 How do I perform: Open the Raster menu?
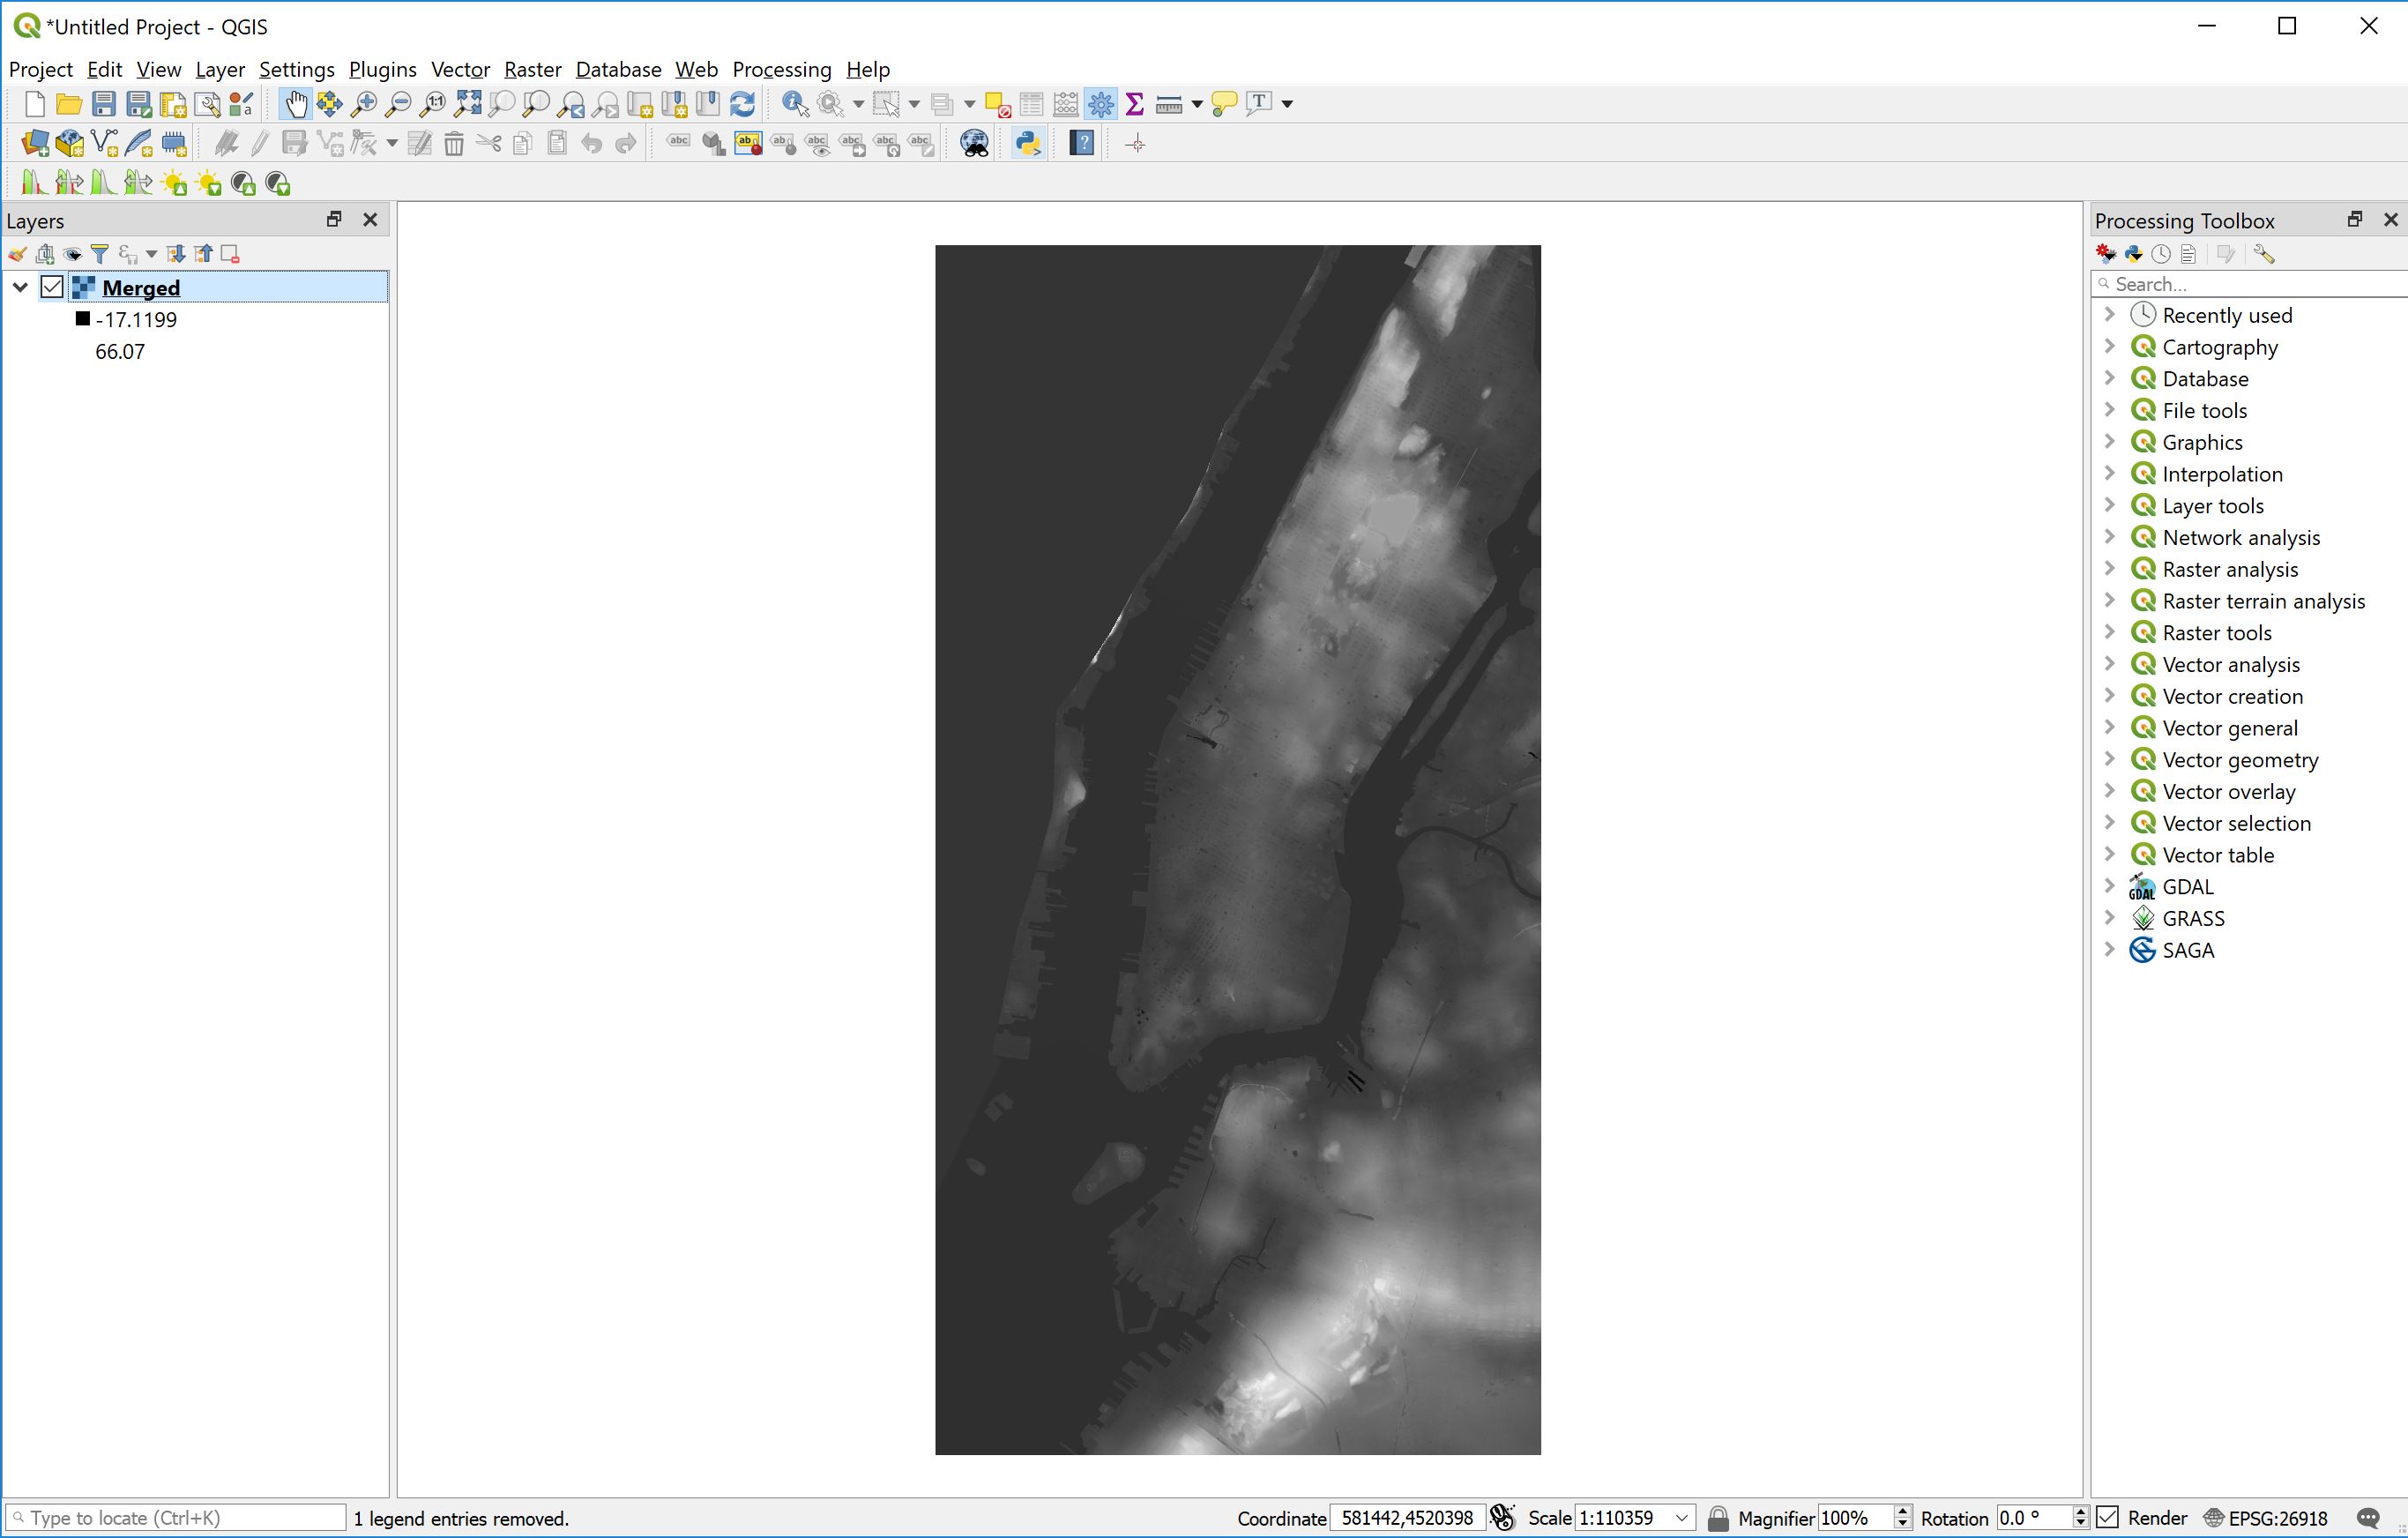(532, 69)
